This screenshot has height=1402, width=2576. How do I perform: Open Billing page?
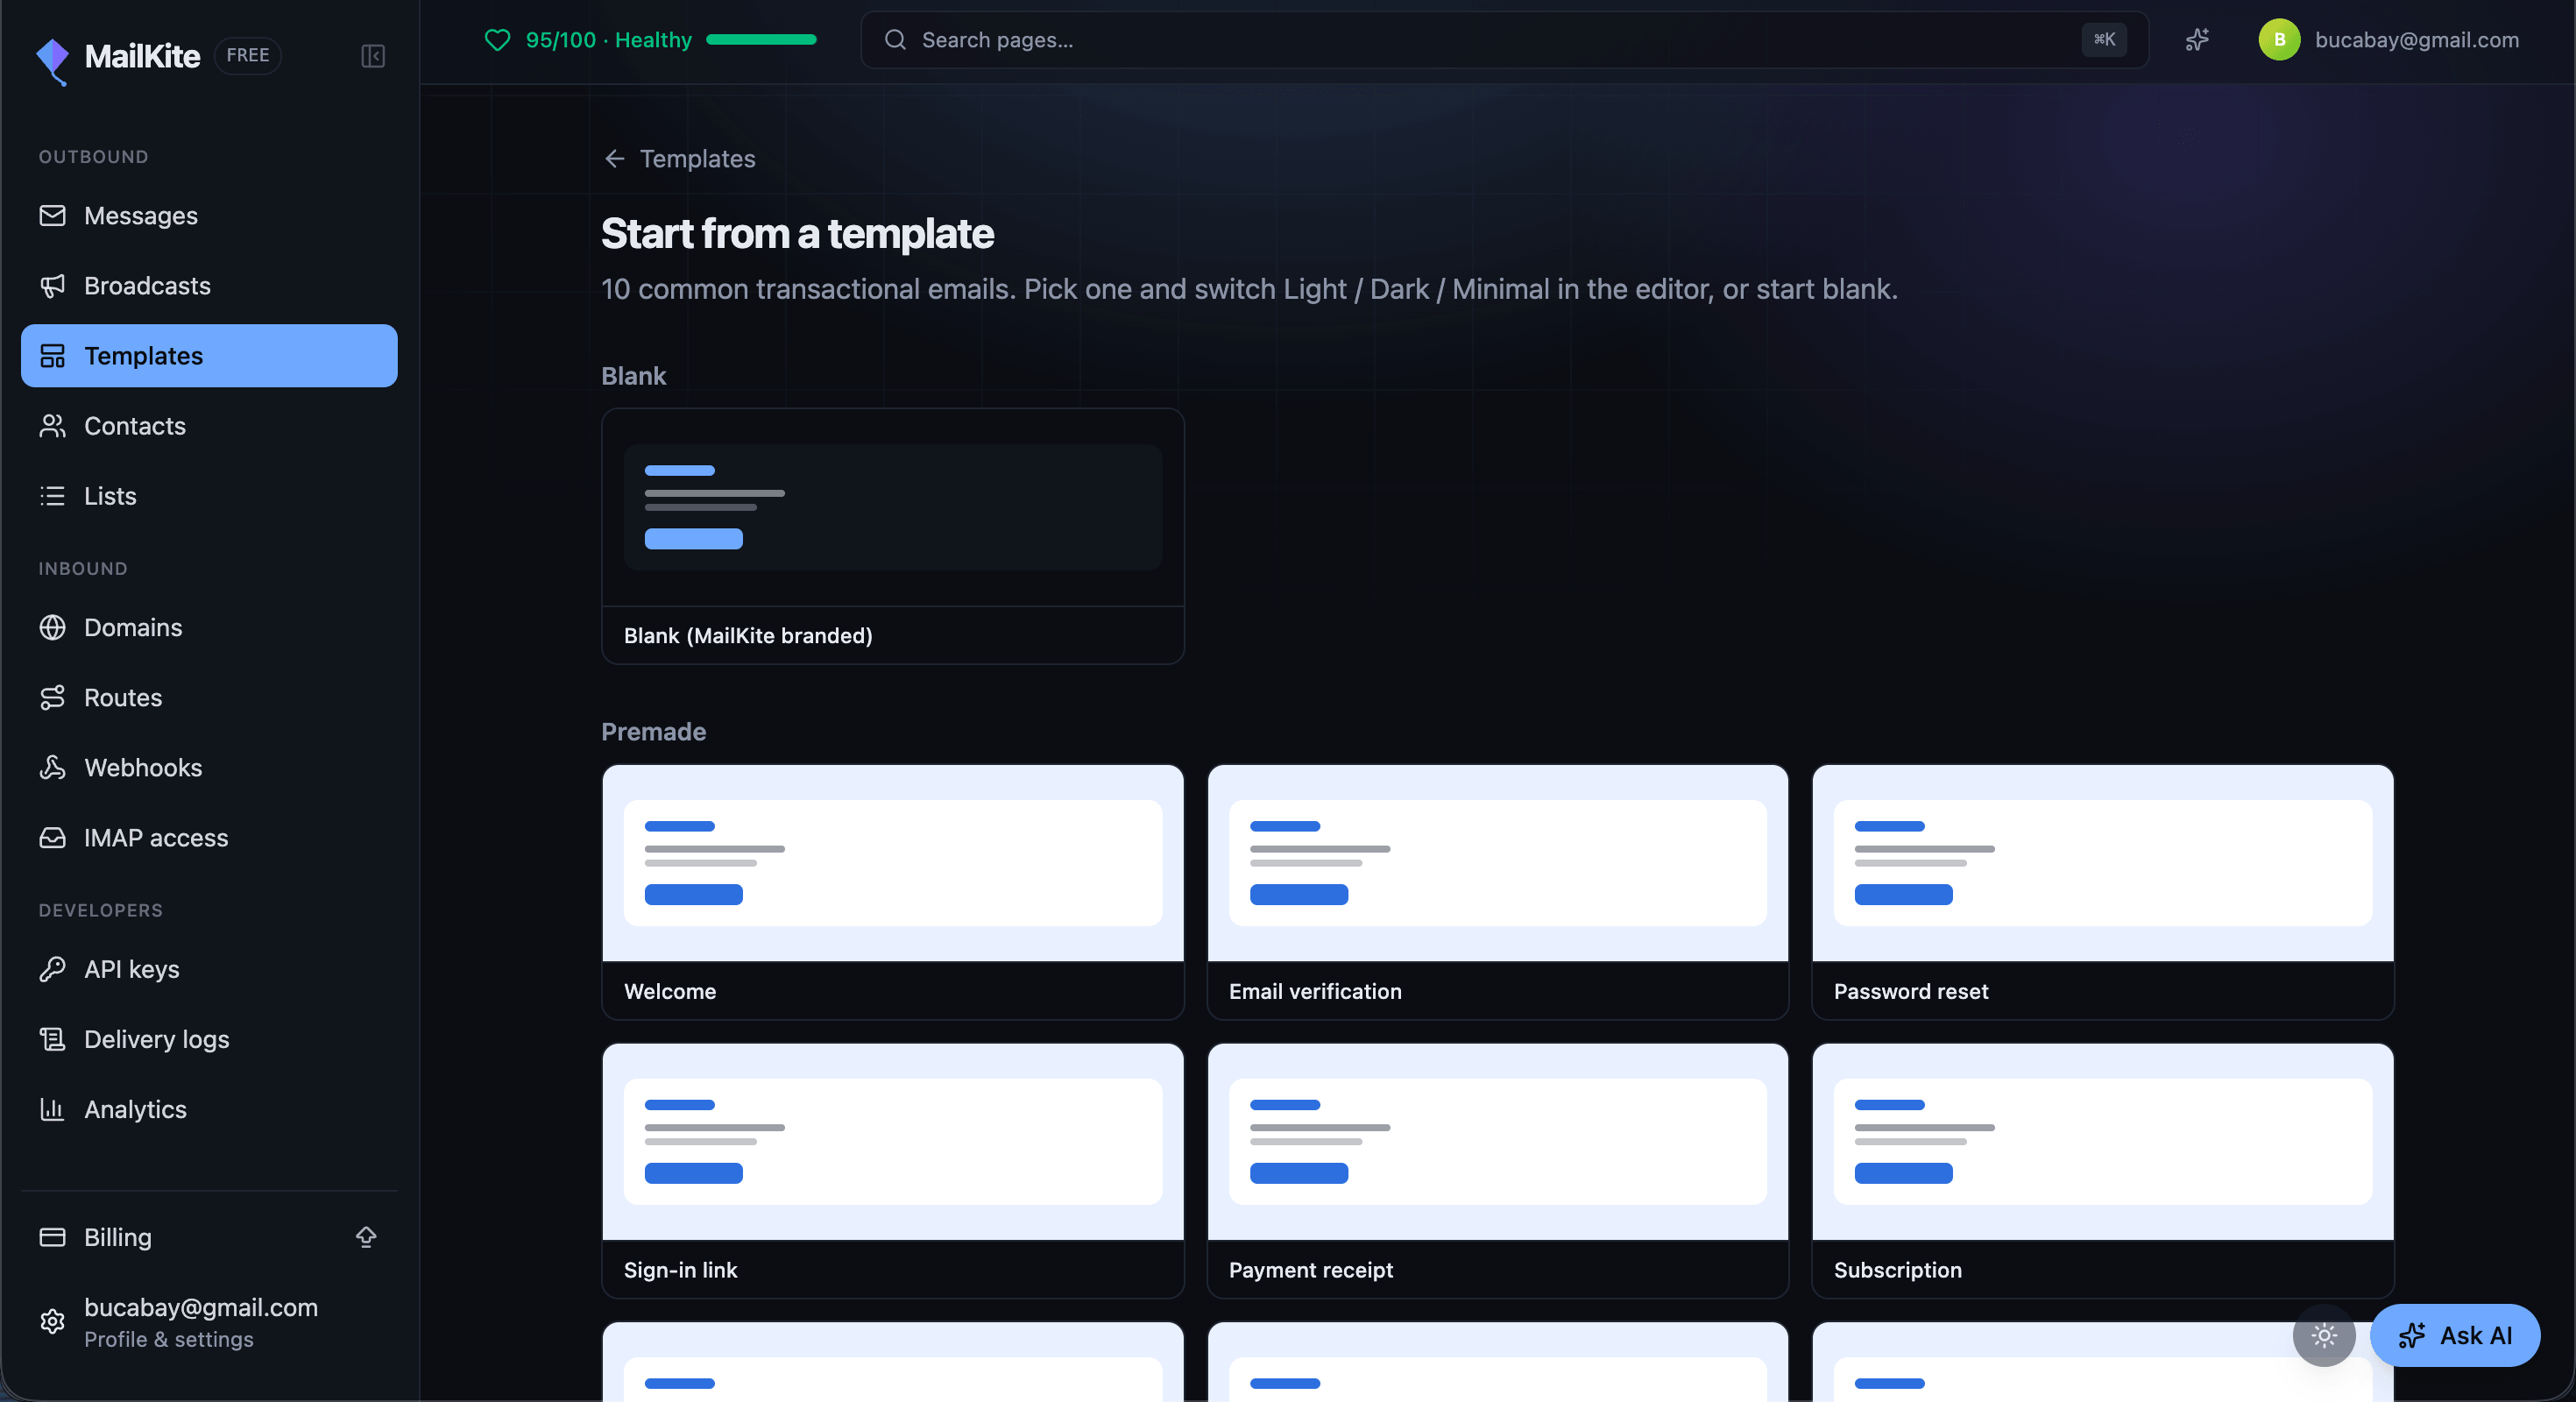[x=209, y=1237]
